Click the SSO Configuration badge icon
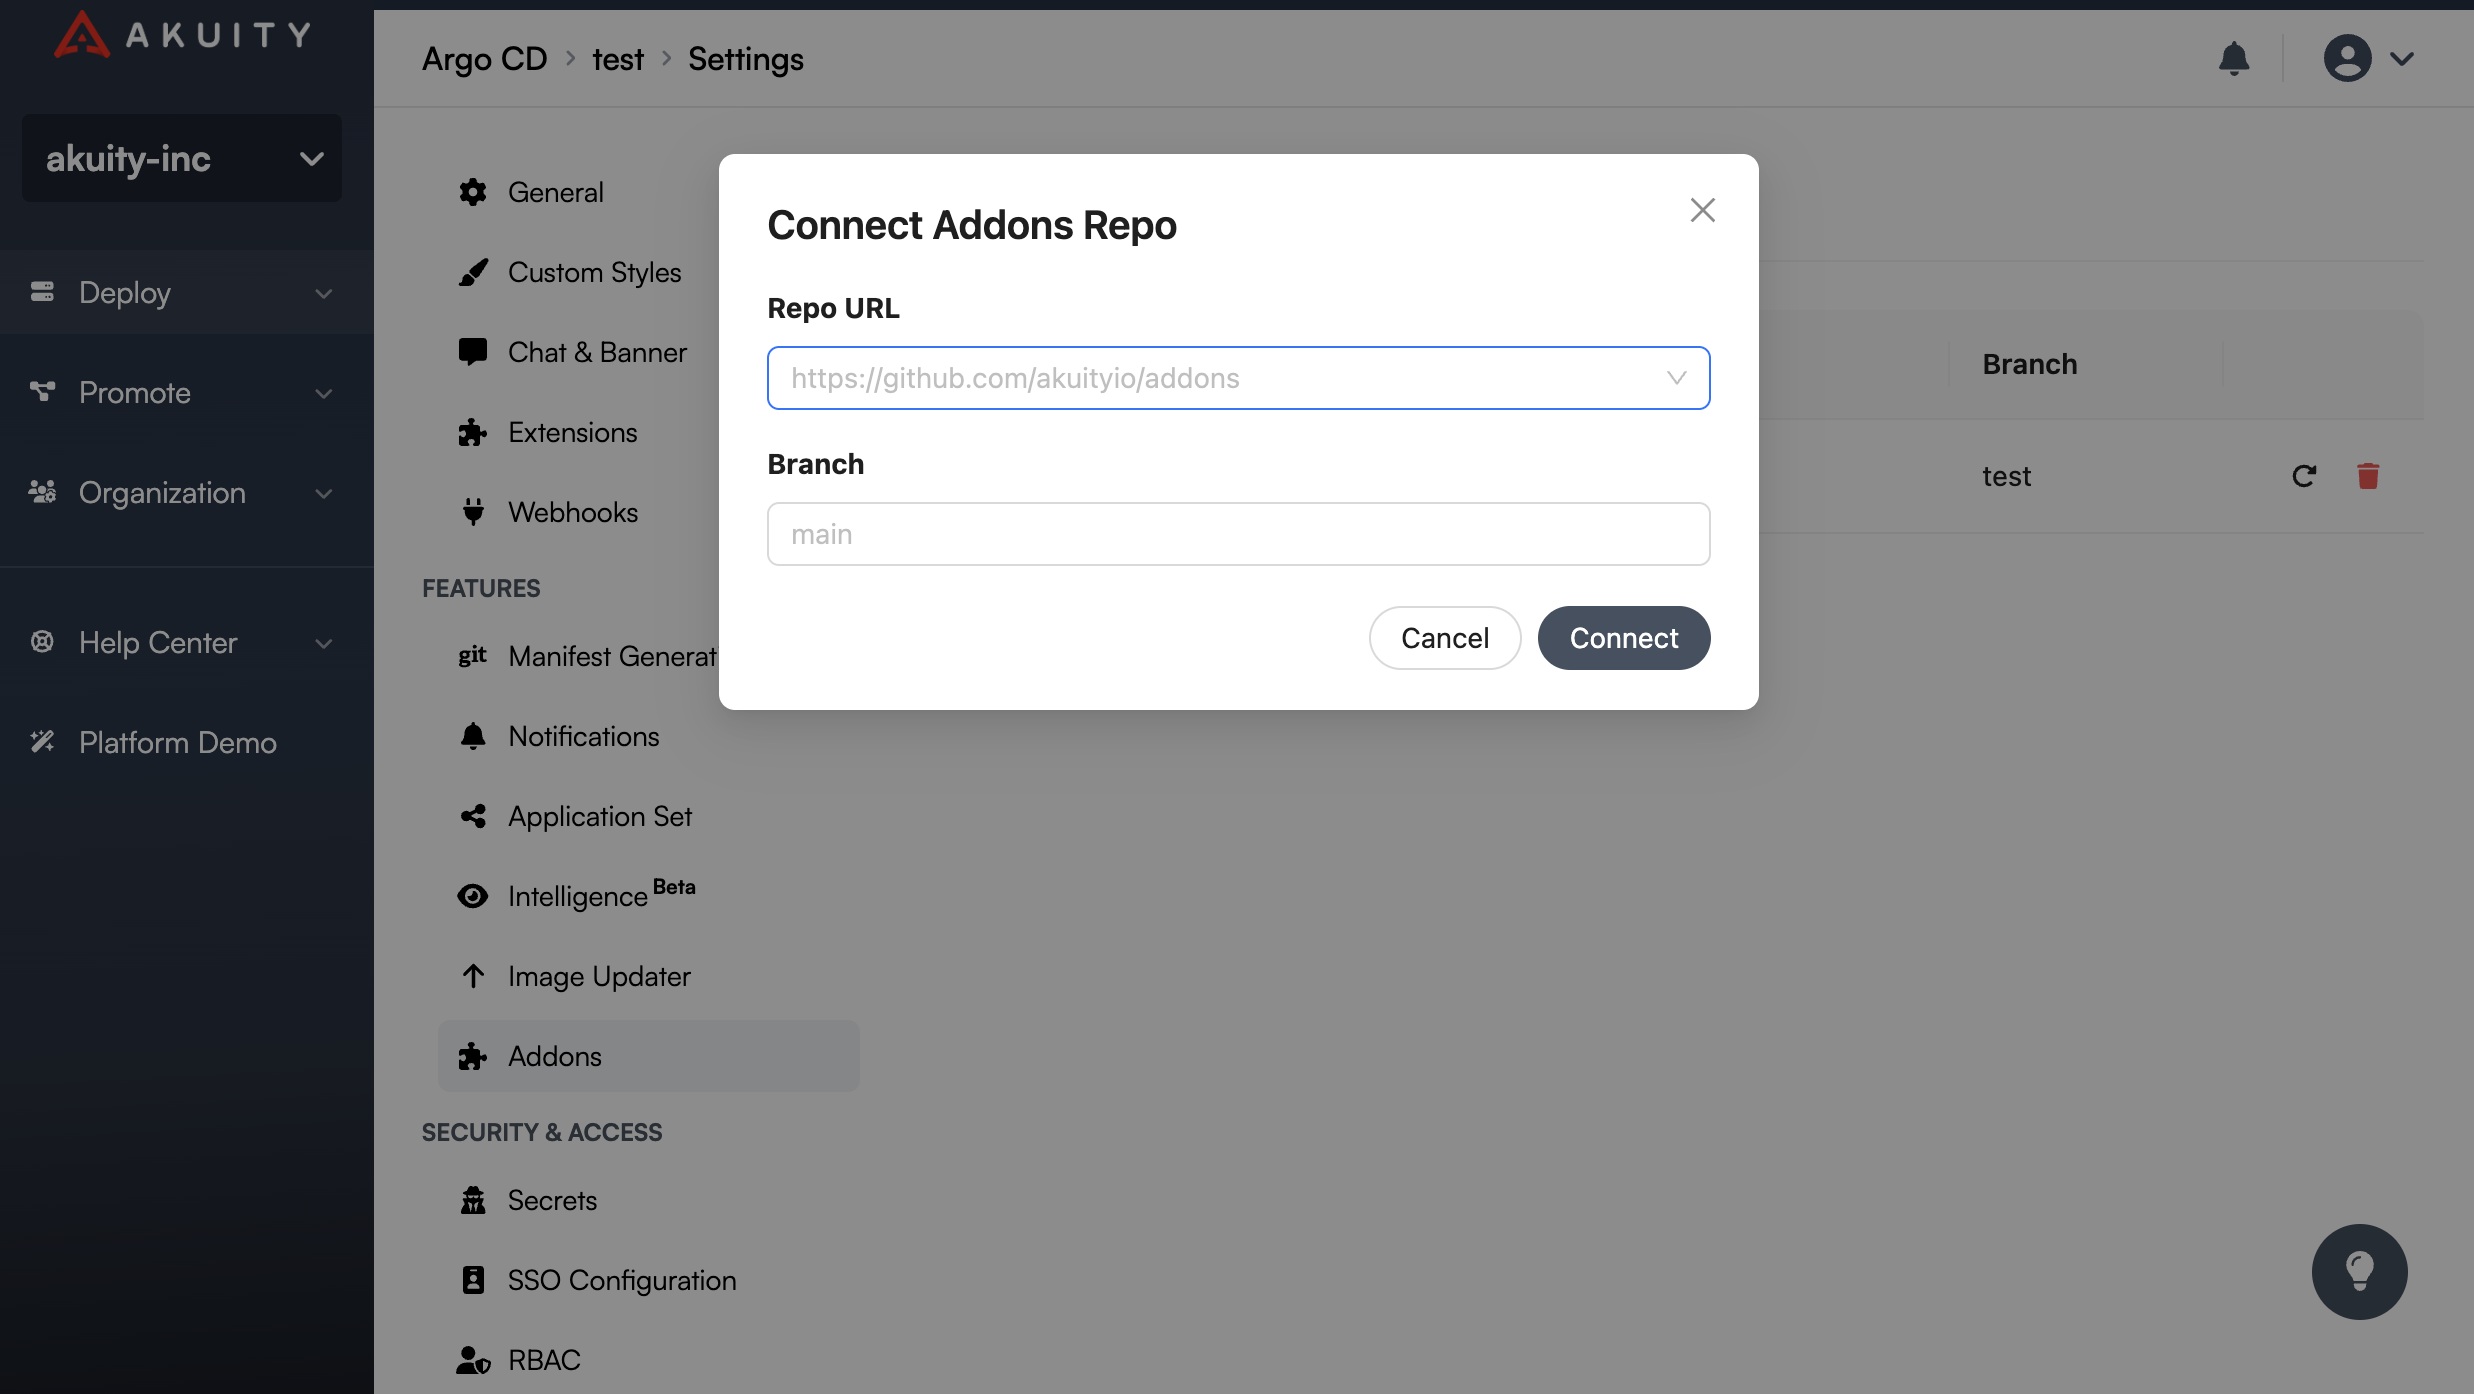This screenshot has width=2474, height=1394. (x=473, y=1280)
